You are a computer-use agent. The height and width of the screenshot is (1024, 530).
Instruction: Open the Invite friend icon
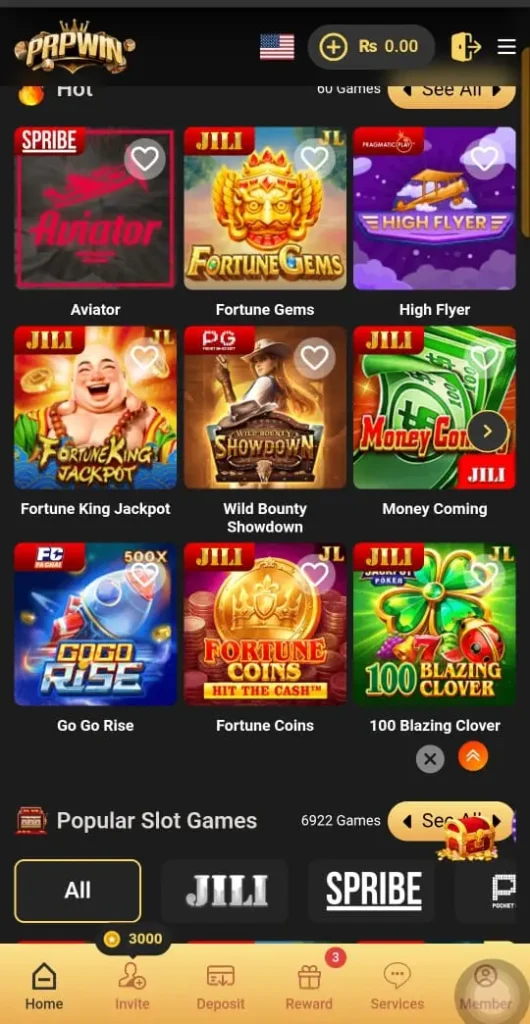[x=132, y=977]
